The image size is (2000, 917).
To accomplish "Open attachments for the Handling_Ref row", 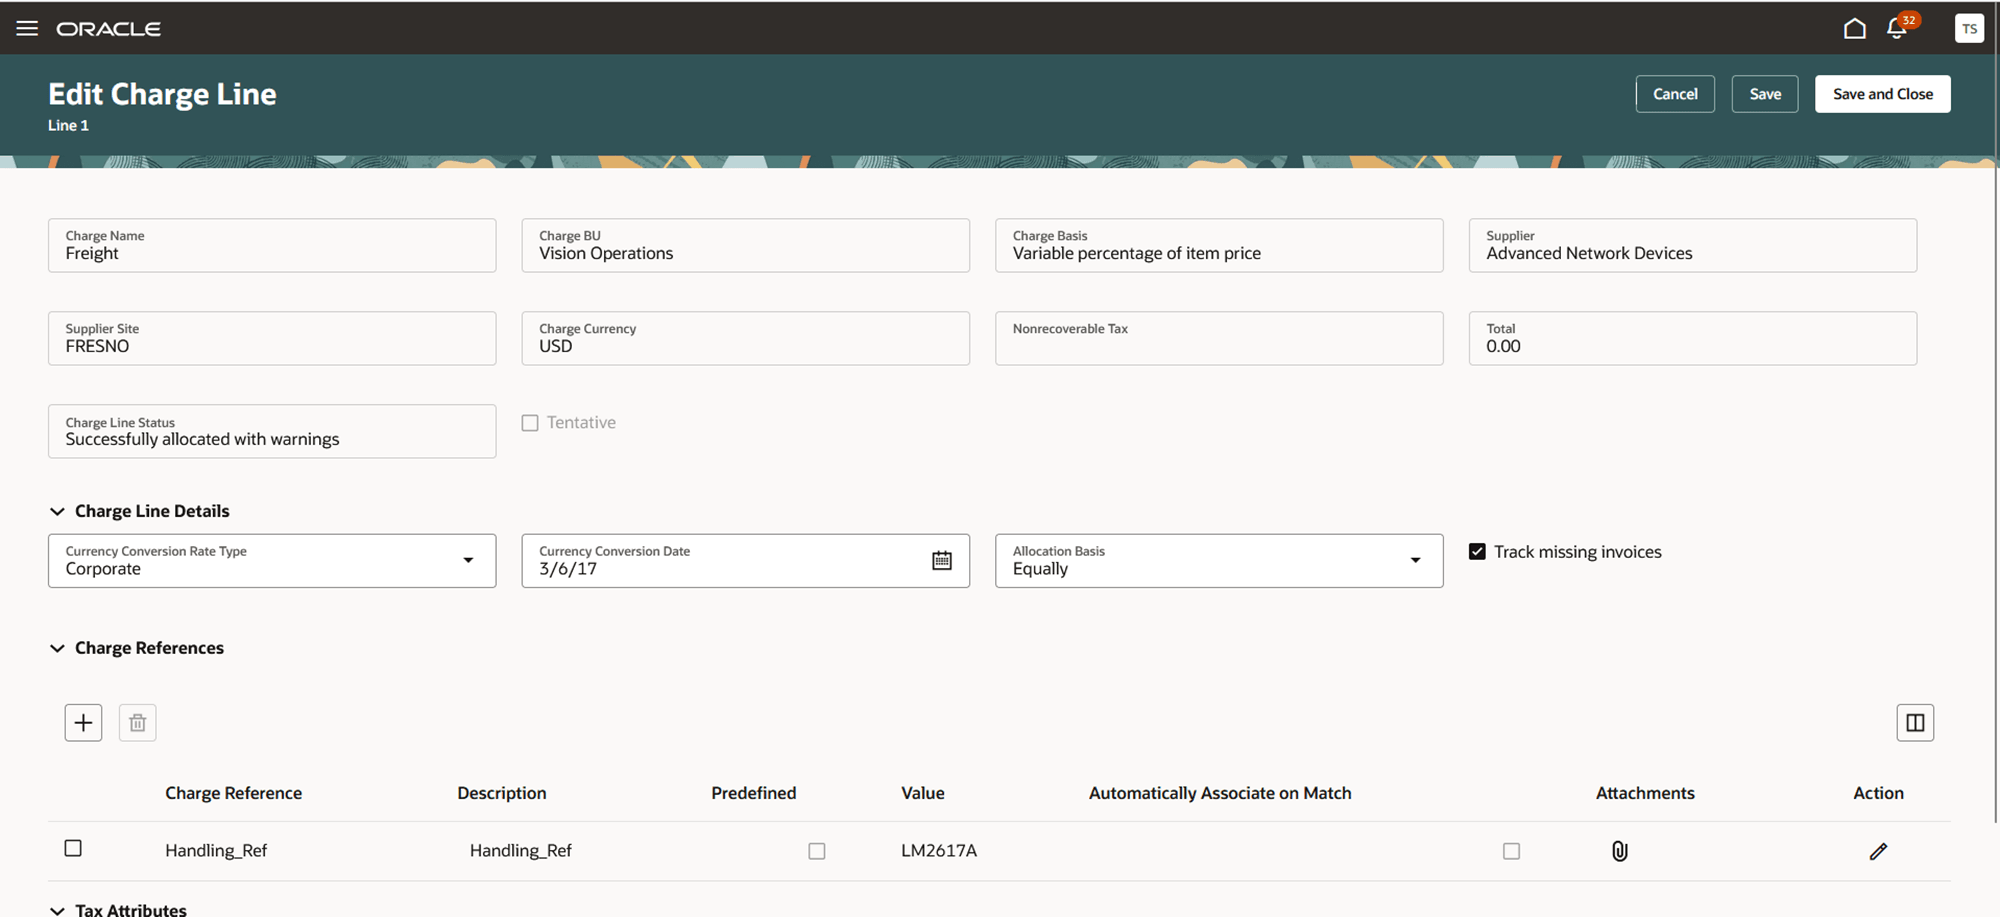I will (1620, 851).
